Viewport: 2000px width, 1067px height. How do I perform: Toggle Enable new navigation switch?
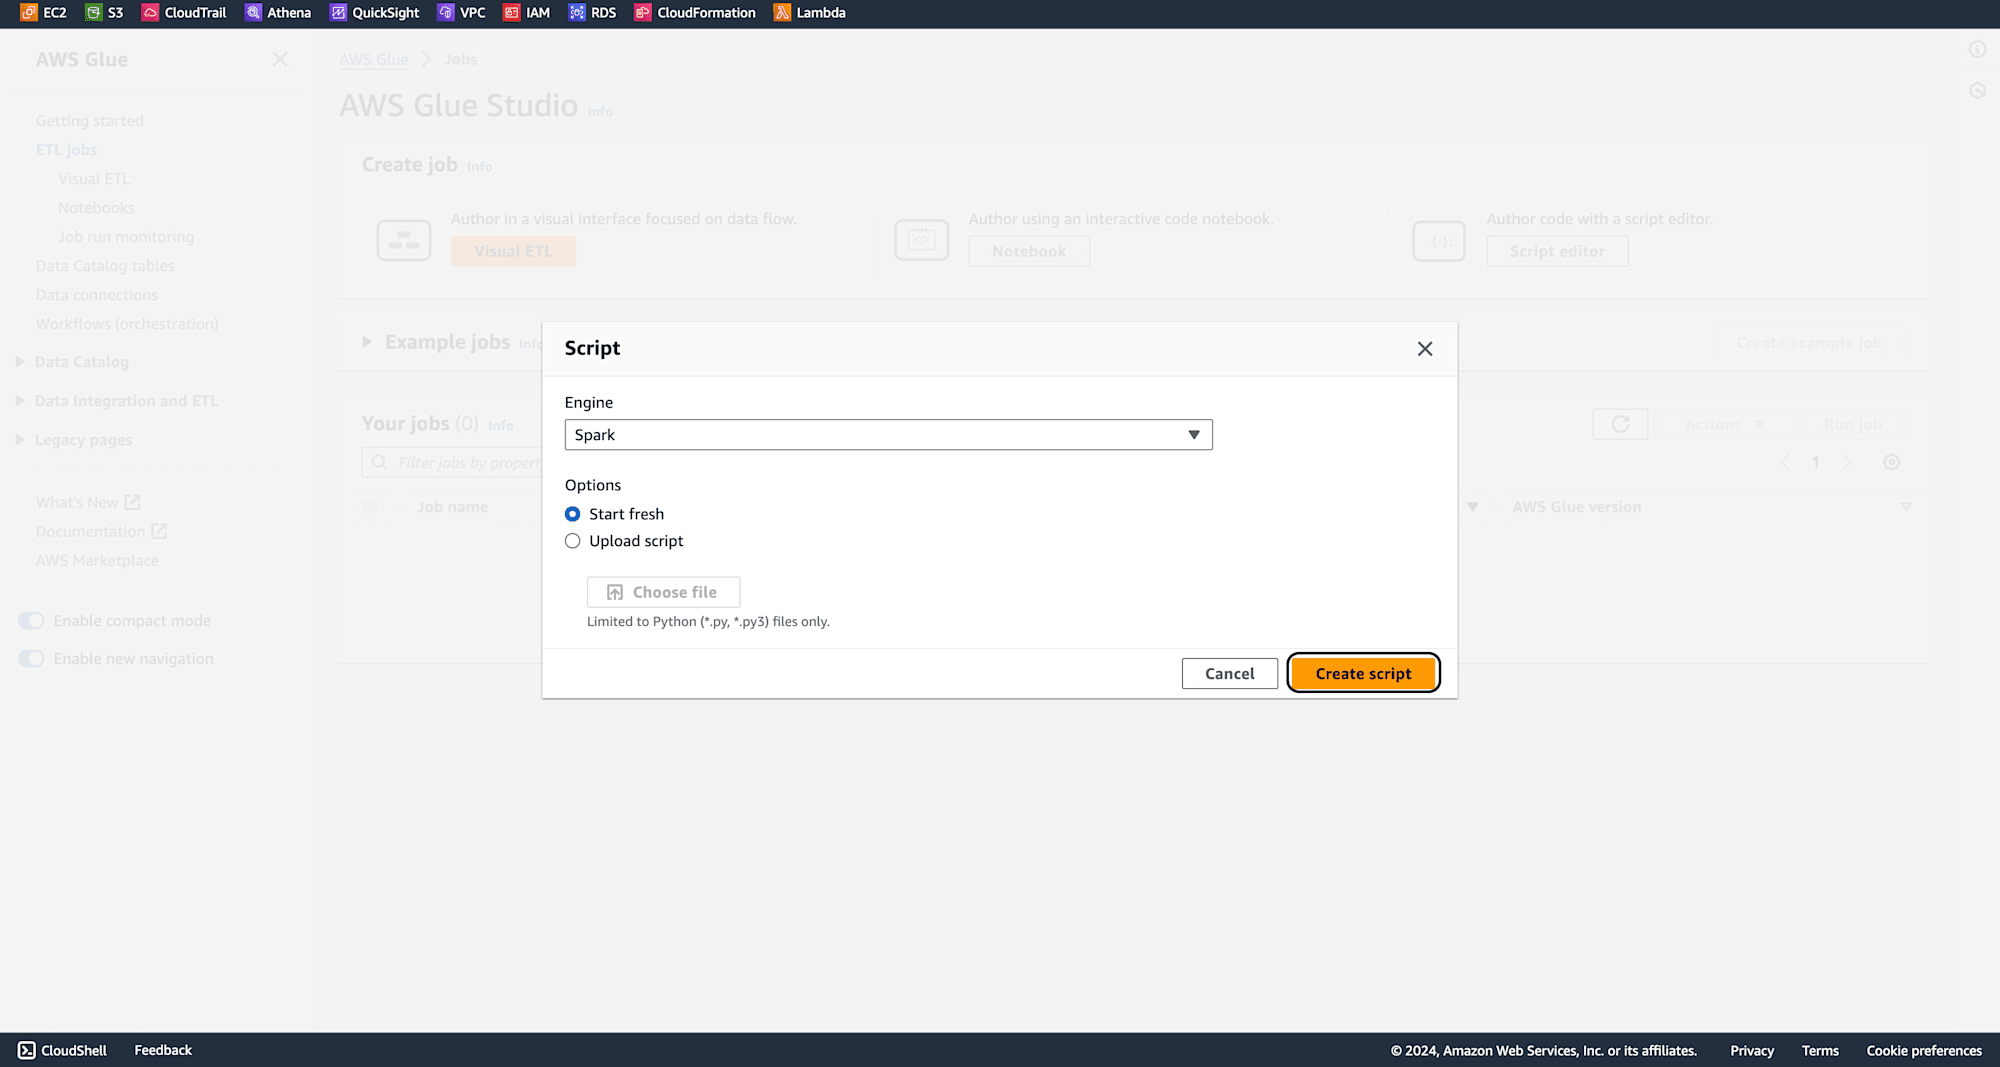point(31,659)
